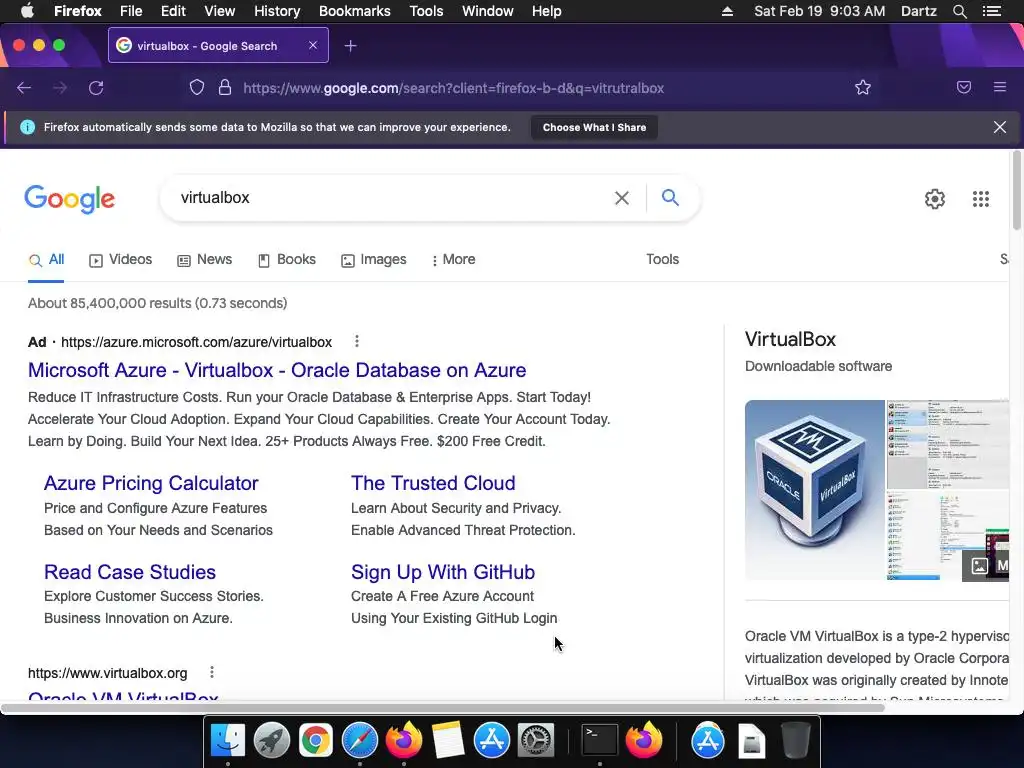Open Finder from the Dock
The width and height of the screenshot is (1024, 768).
227,740
